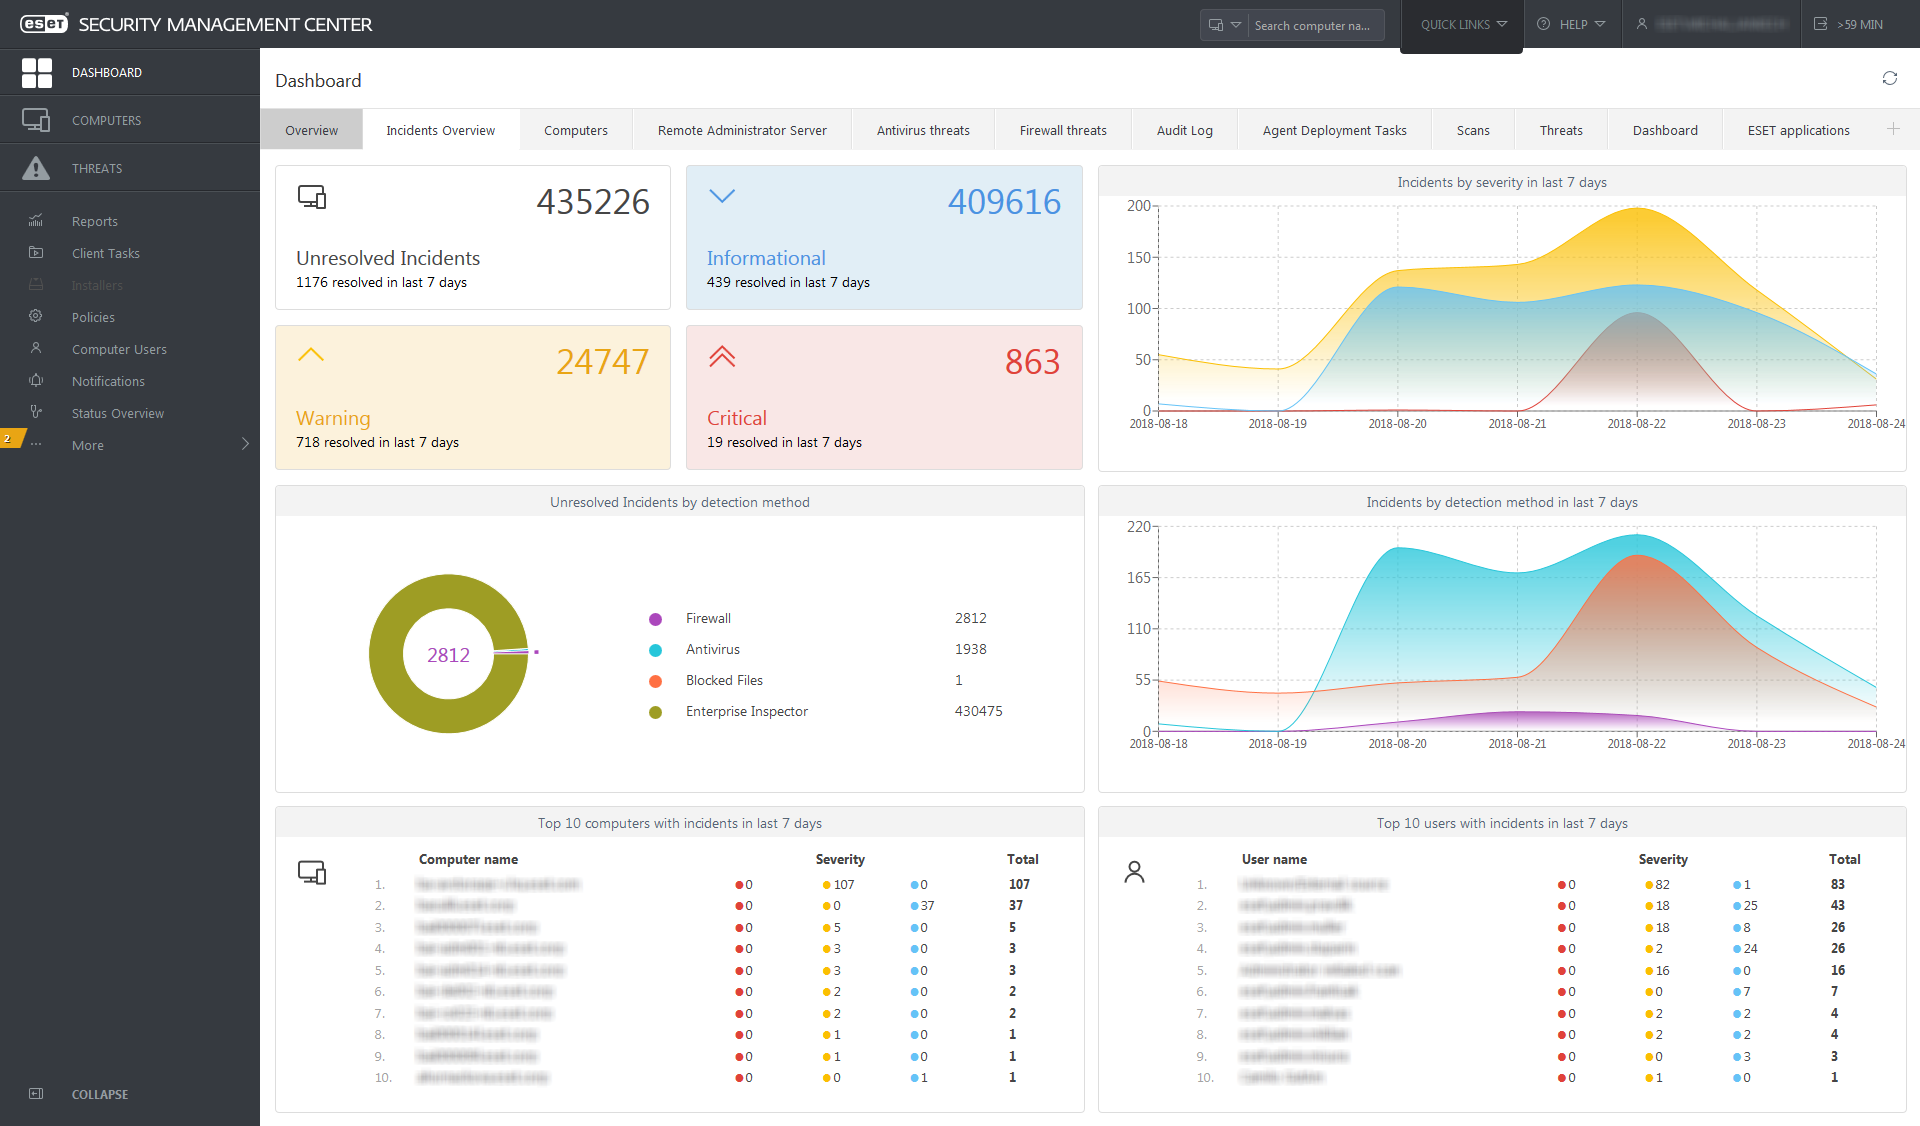
Task: Click the Status Overview icon in sidebar
Action: (x=35, y=413)
